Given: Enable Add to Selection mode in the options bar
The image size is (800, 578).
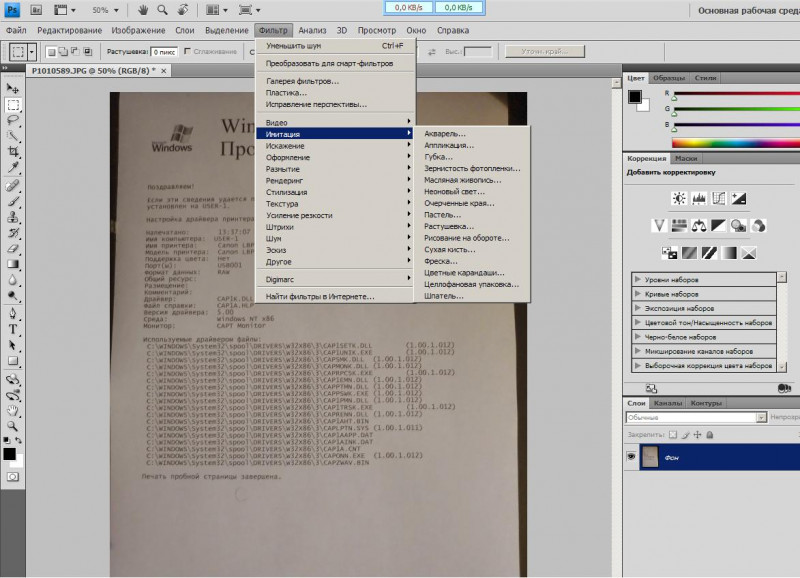Looking at the screenshot, I should click(63, 51).
